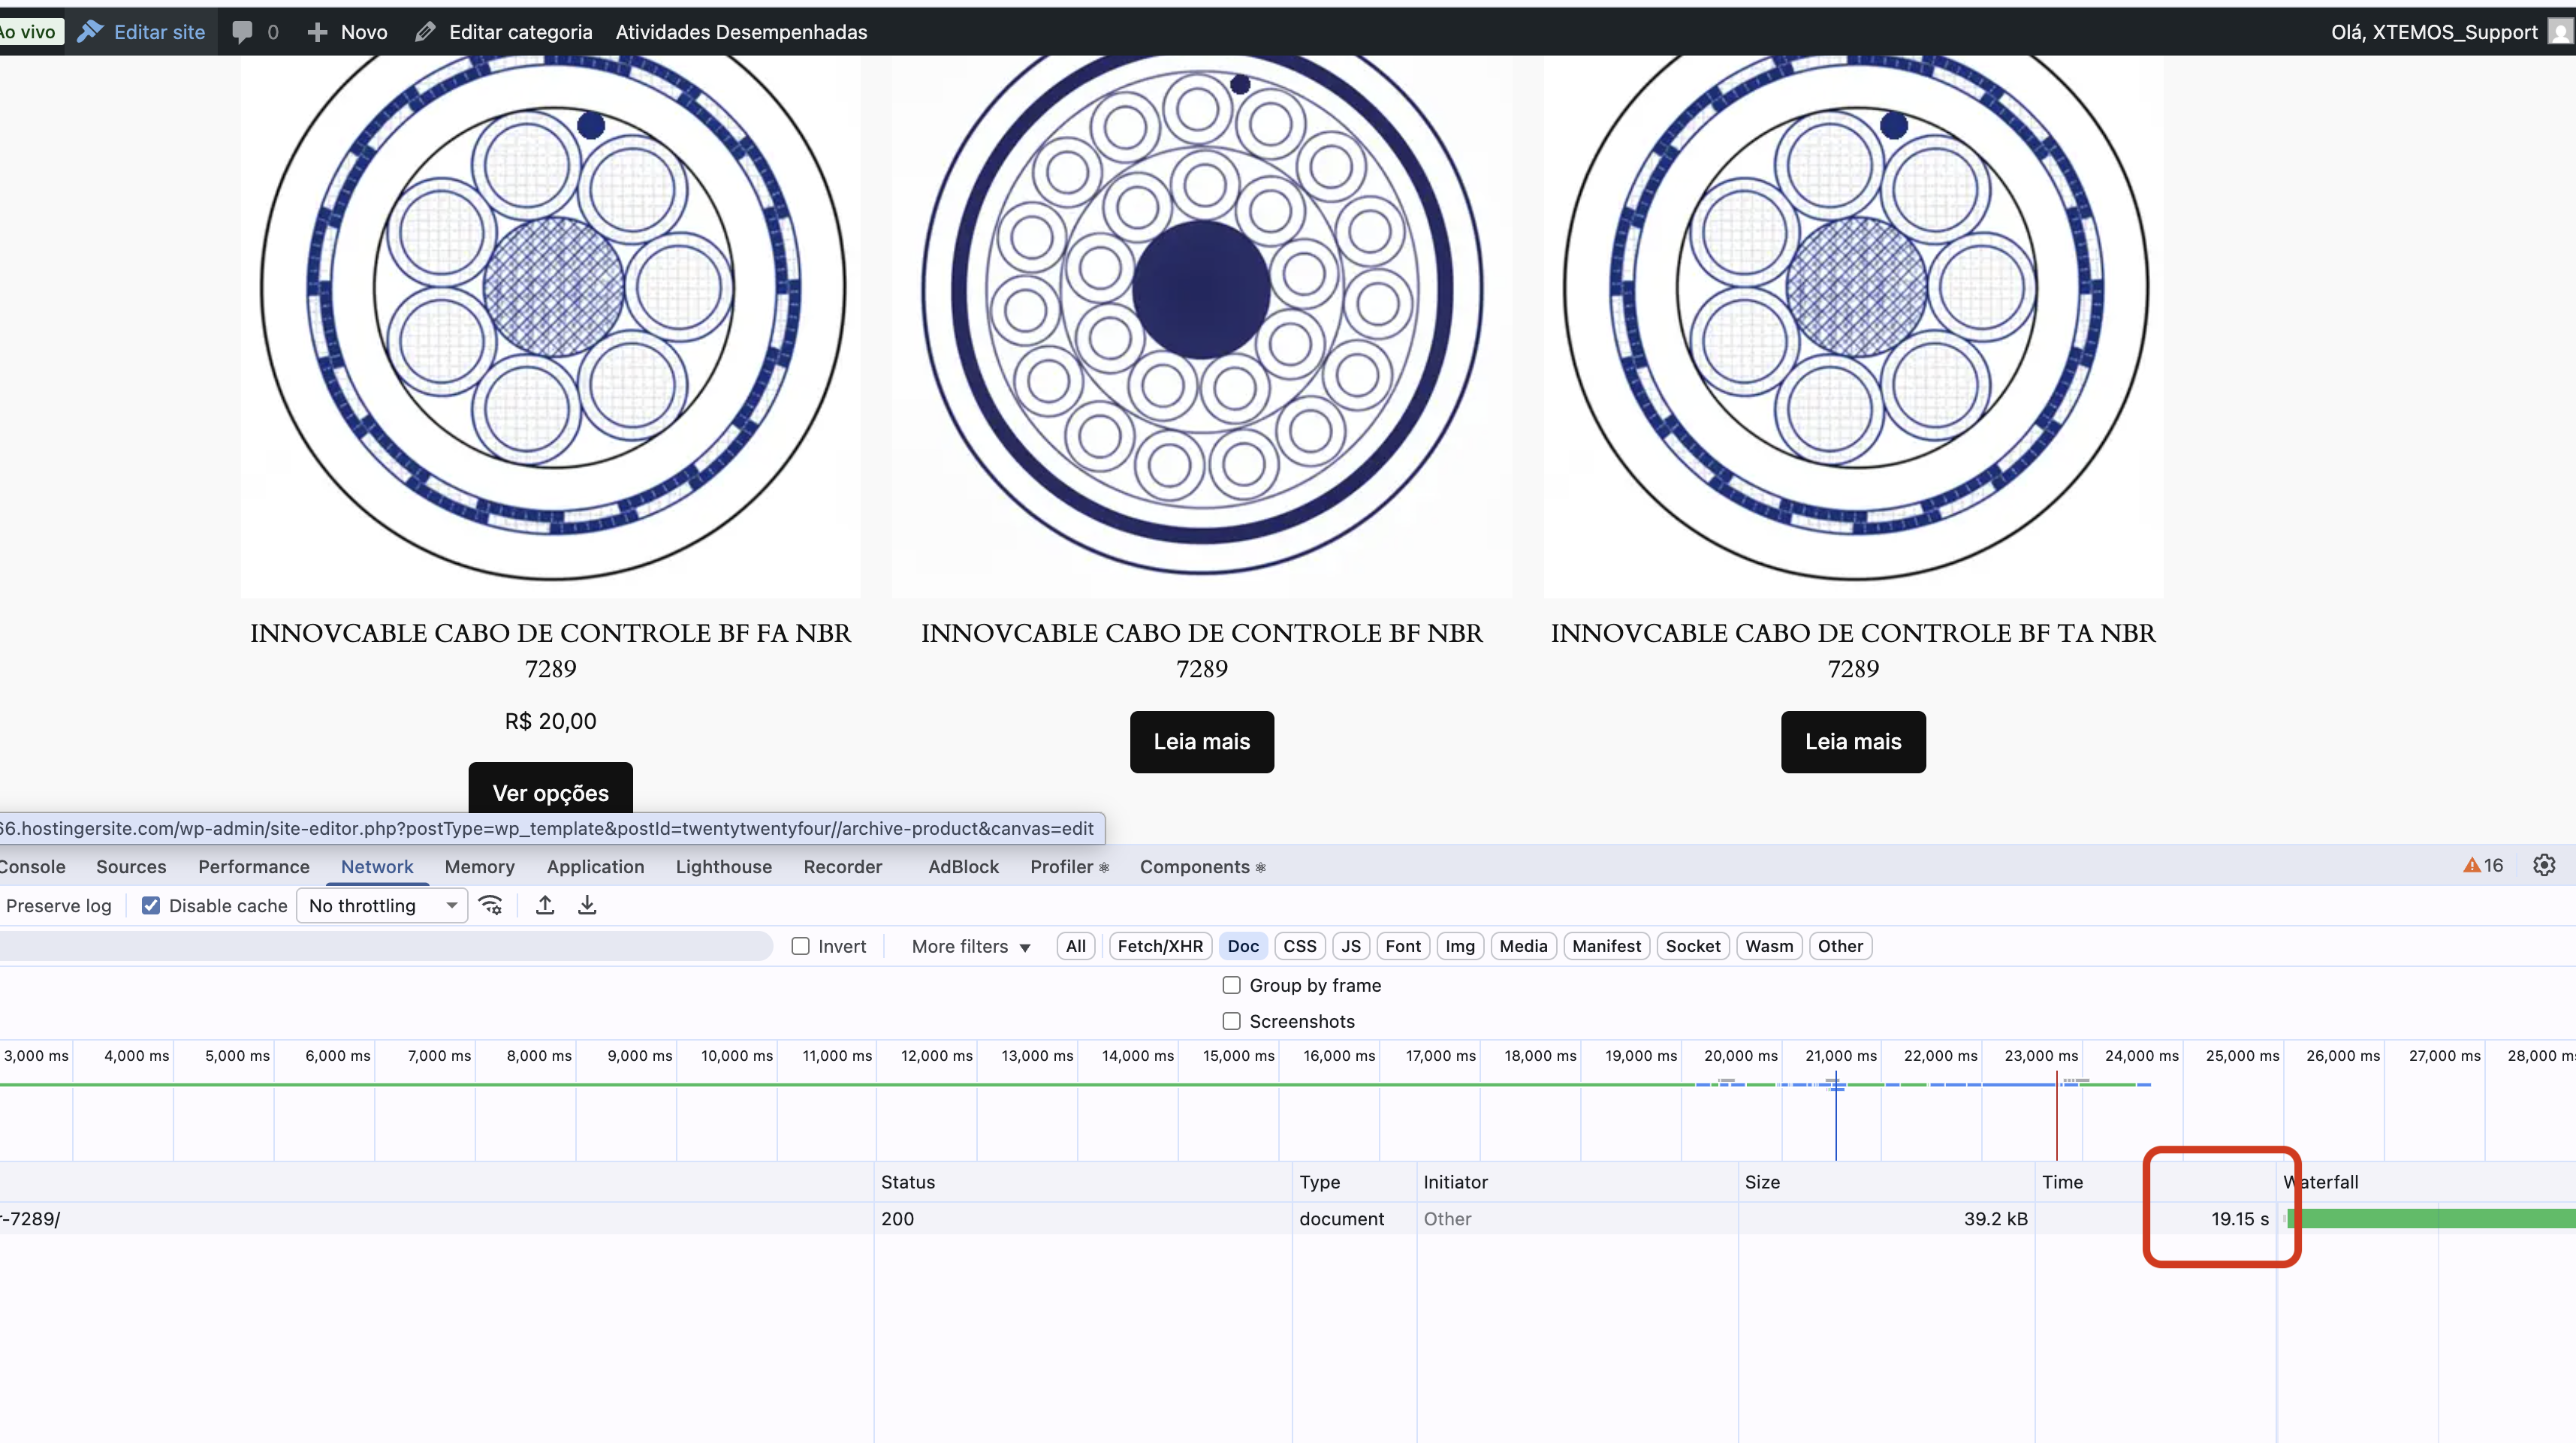This screenshot has height=1443, width=2576.
Task: Enable the Invert filter checkbox
Action: point(800,946)
